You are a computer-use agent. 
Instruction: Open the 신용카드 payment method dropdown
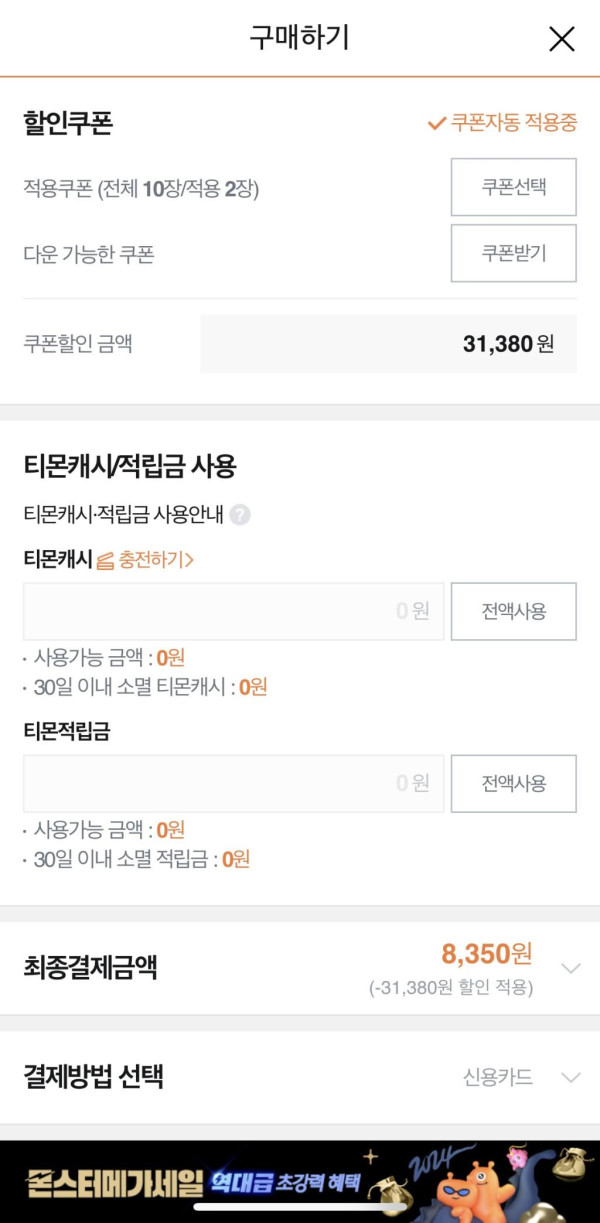(x=498, y=1077)
